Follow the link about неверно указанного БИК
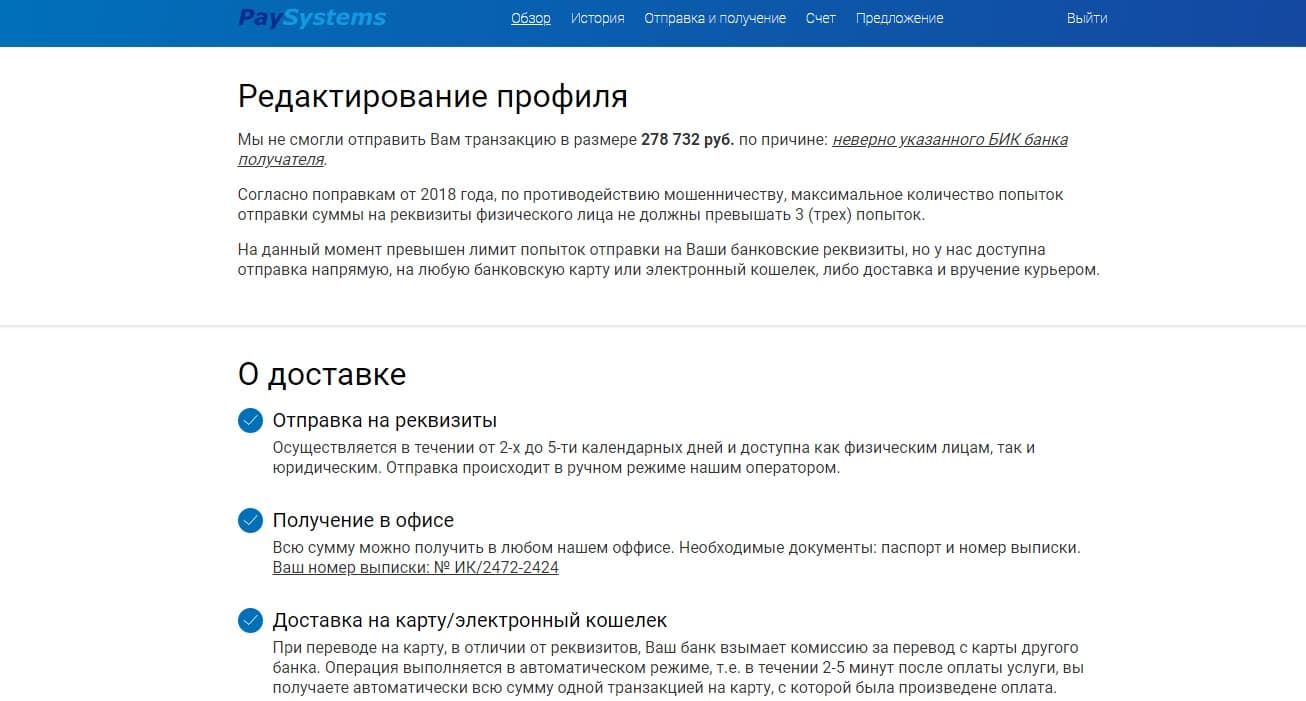 (x=950, y=138)
